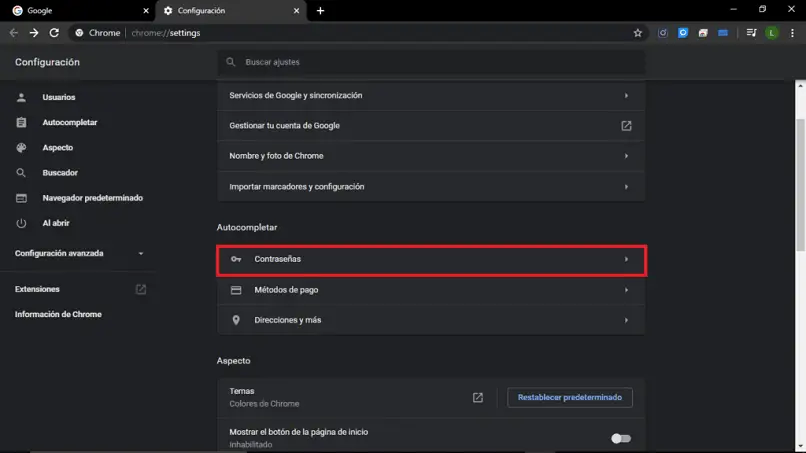Expand Configuración avanzada section
The width and height of the screenshot is (806, 453).
click(79, 253)
